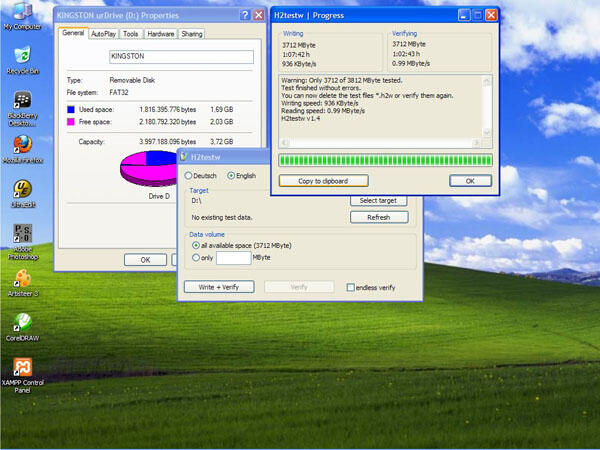Click the Select target button
600x450 pixels.
click(x=378, y=201)
